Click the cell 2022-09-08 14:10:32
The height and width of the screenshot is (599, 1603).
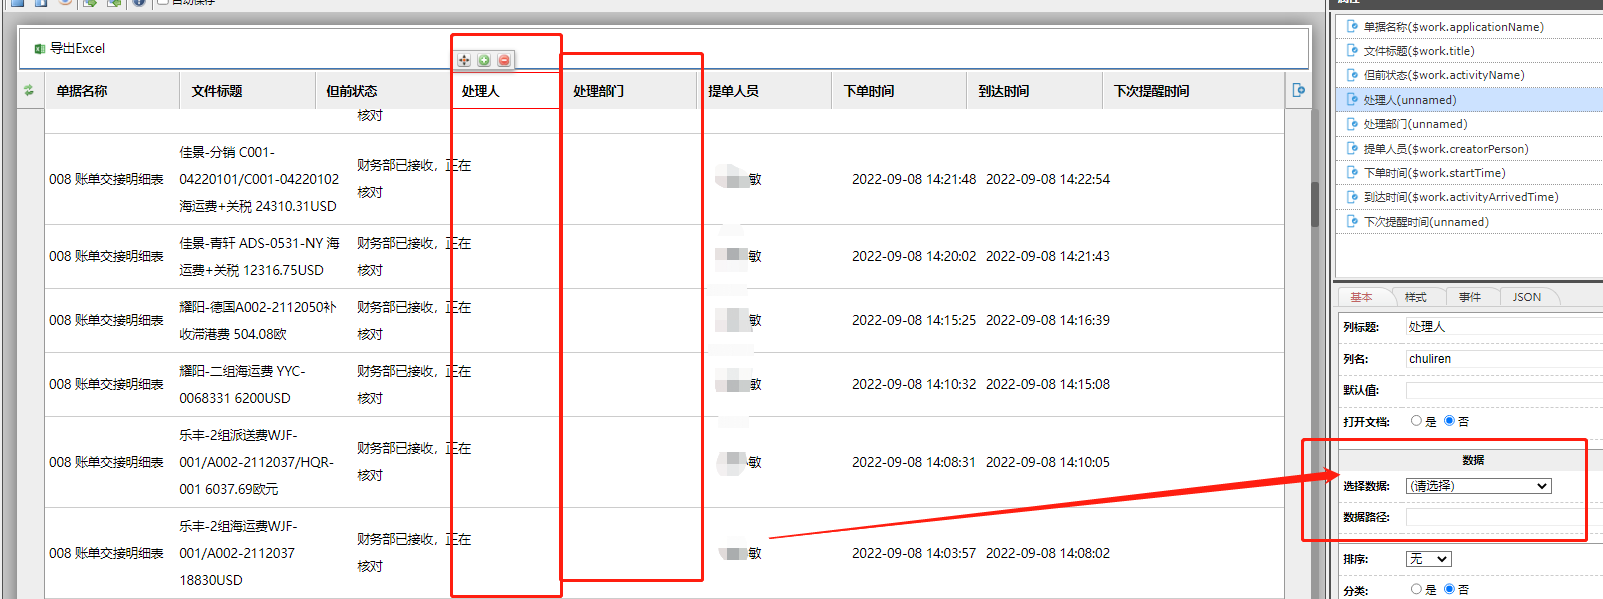(914, 384)
